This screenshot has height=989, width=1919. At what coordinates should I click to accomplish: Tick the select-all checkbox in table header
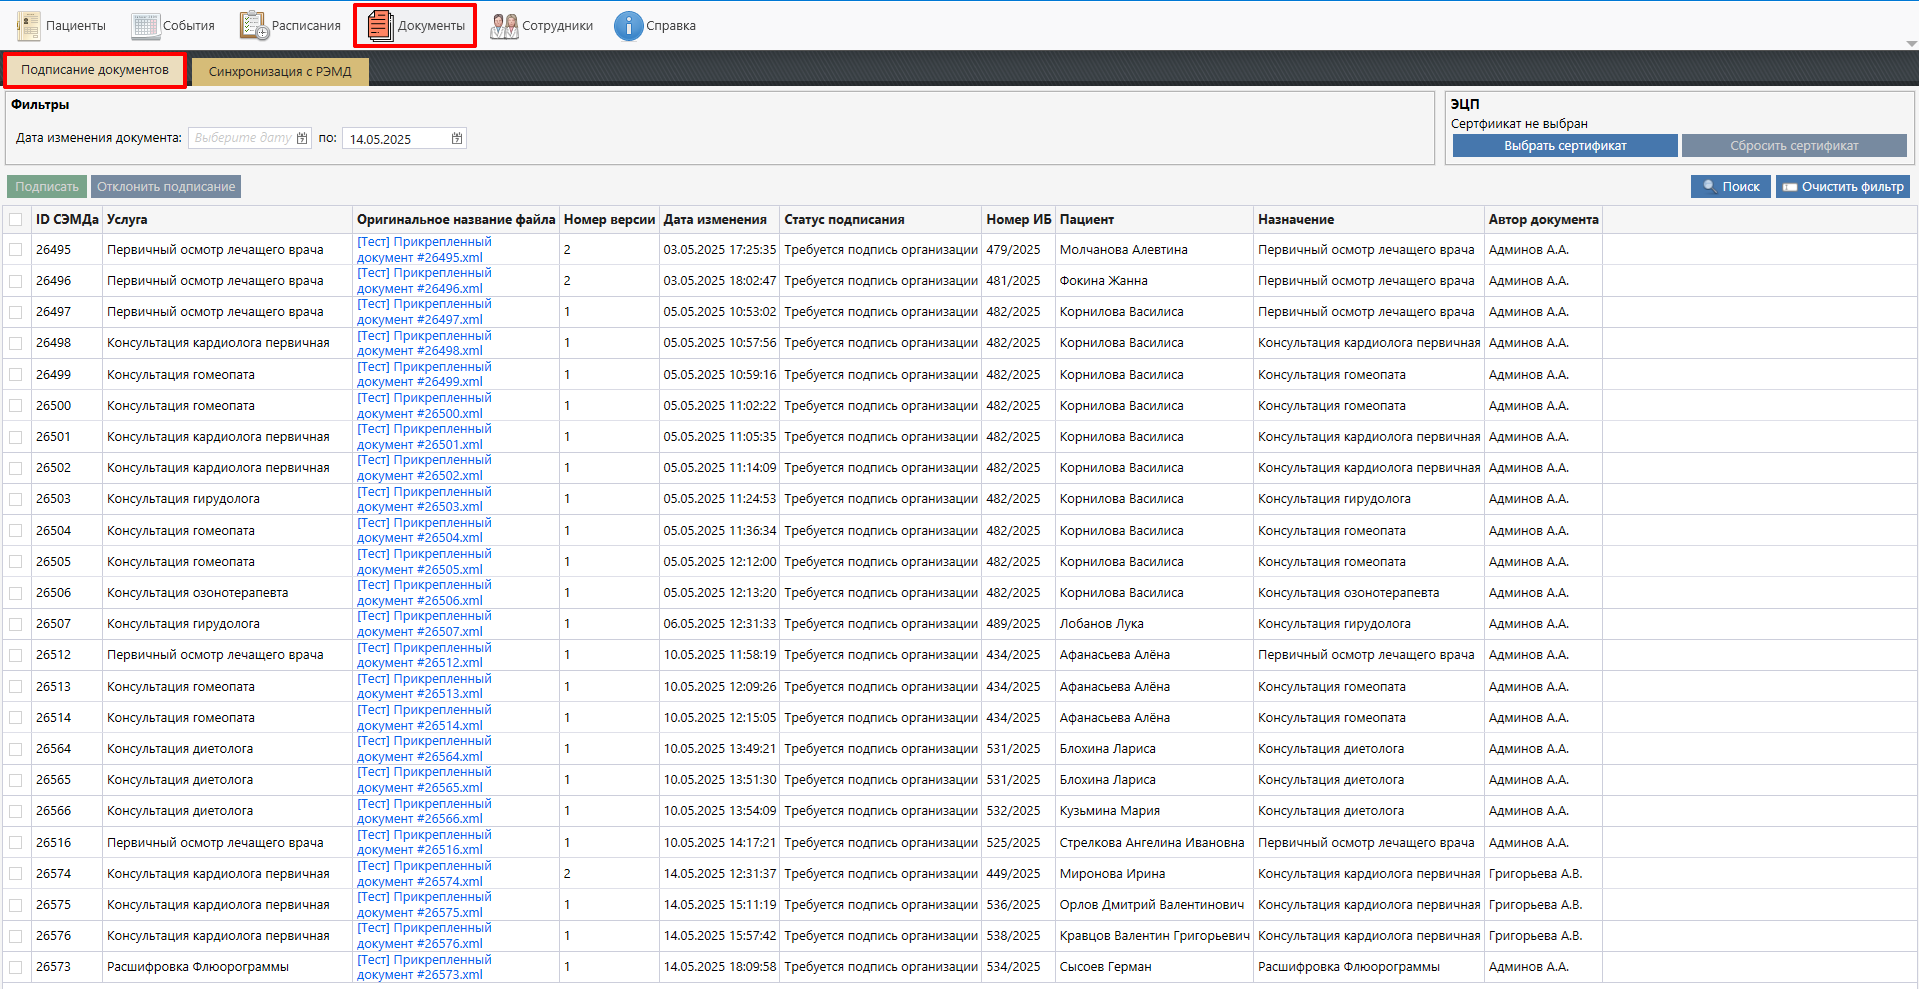click(16, 220)
